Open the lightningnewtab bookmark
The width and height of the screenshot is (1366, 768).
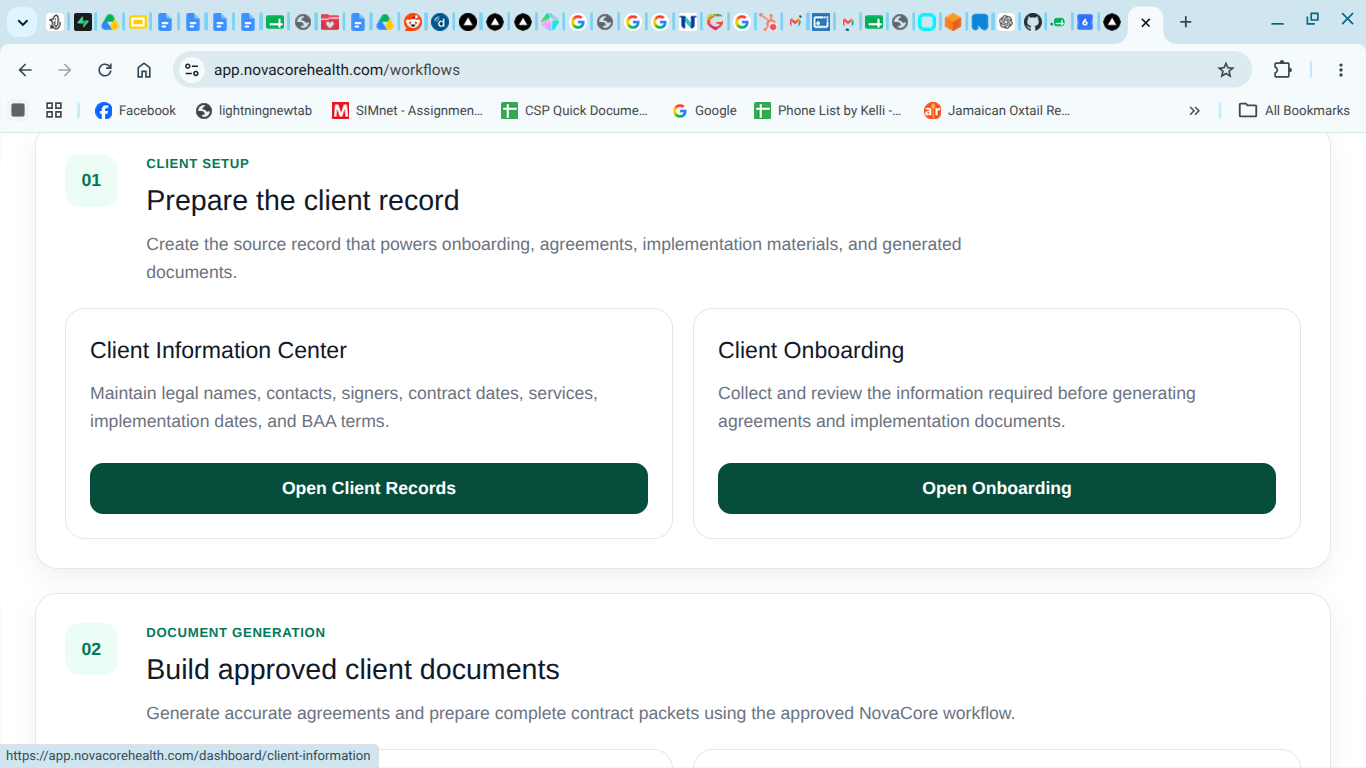[254, 111]
